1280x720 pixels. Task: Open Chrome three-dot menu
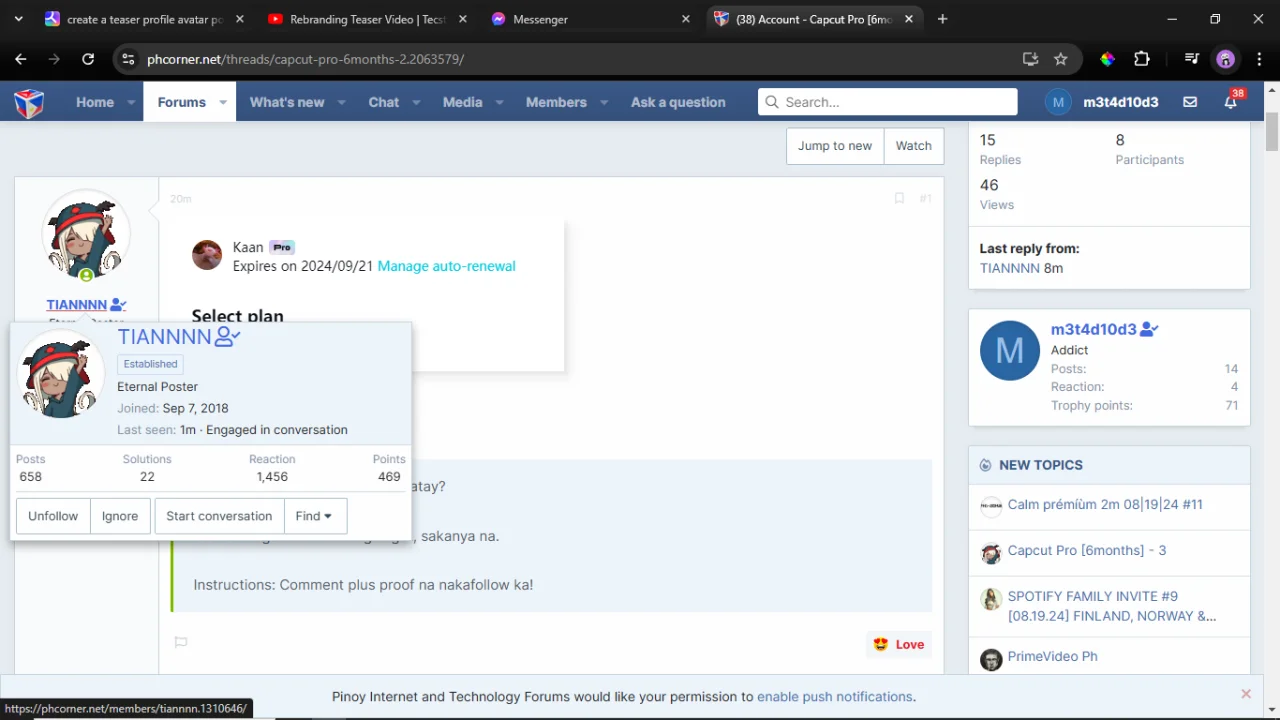[x=1259, y=59]
